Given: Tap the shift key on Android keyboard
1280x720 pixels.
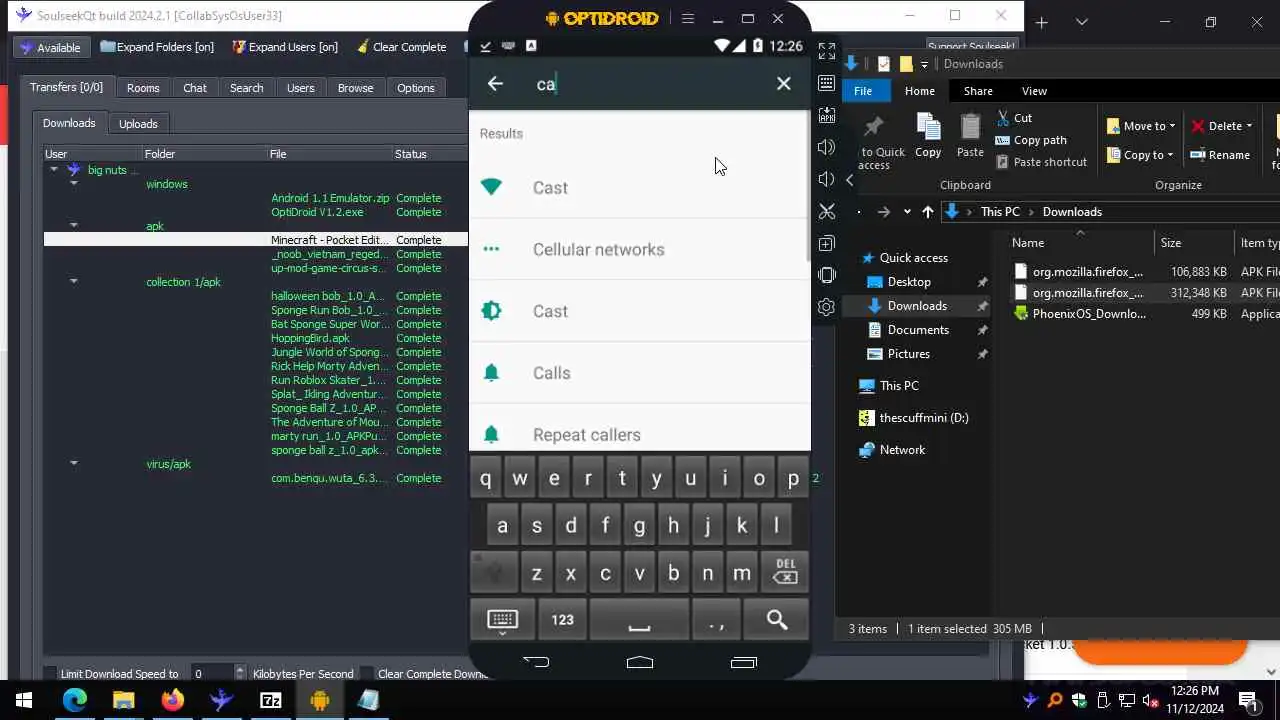Looking at the screenshot, I should (494, 573).
